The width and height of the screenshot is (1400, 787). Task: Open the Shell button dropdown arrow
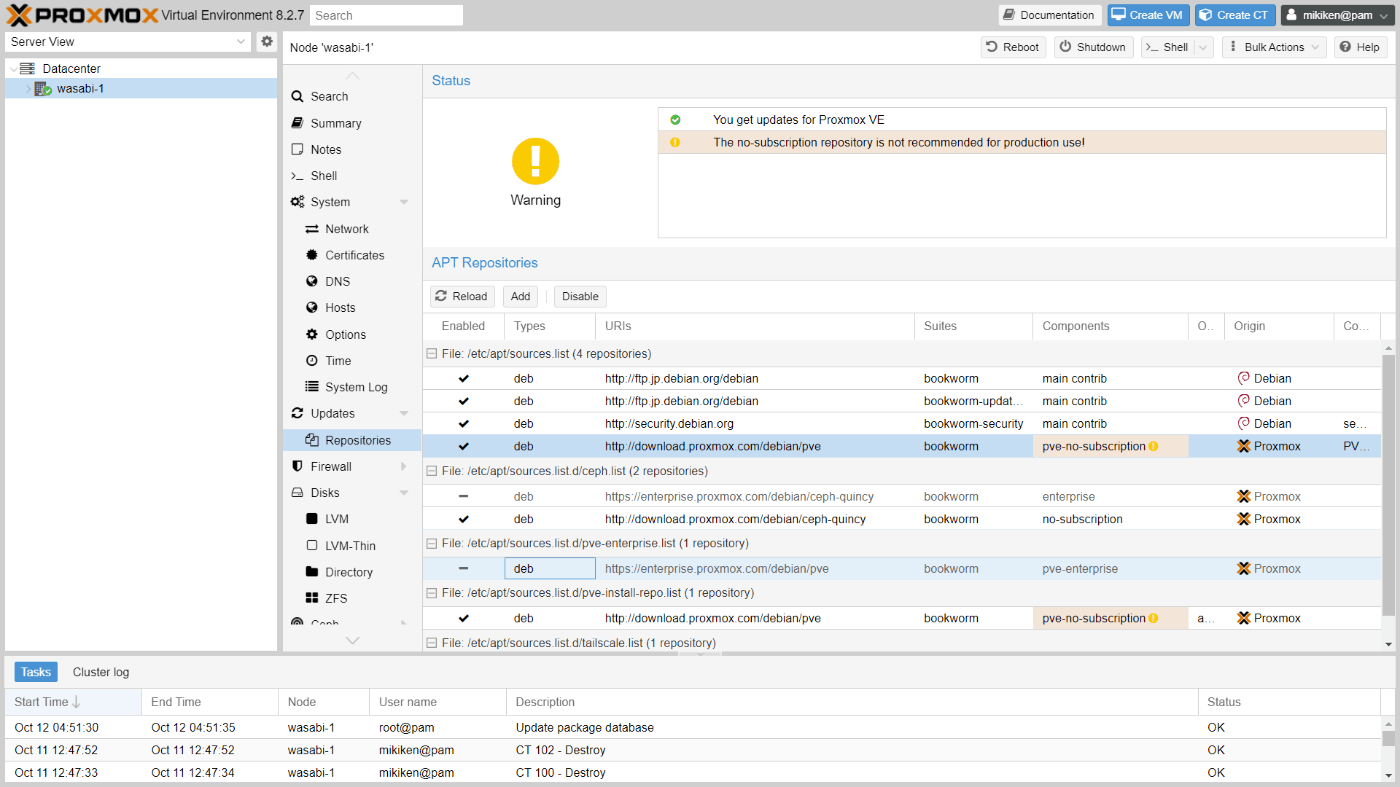click(1204, 47)
